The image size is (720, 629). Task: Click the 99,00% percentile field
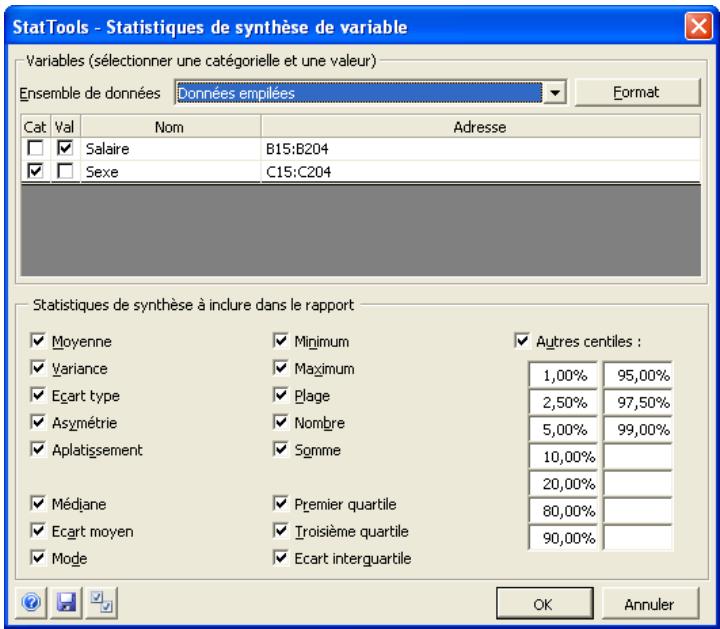tap(638, 429)
